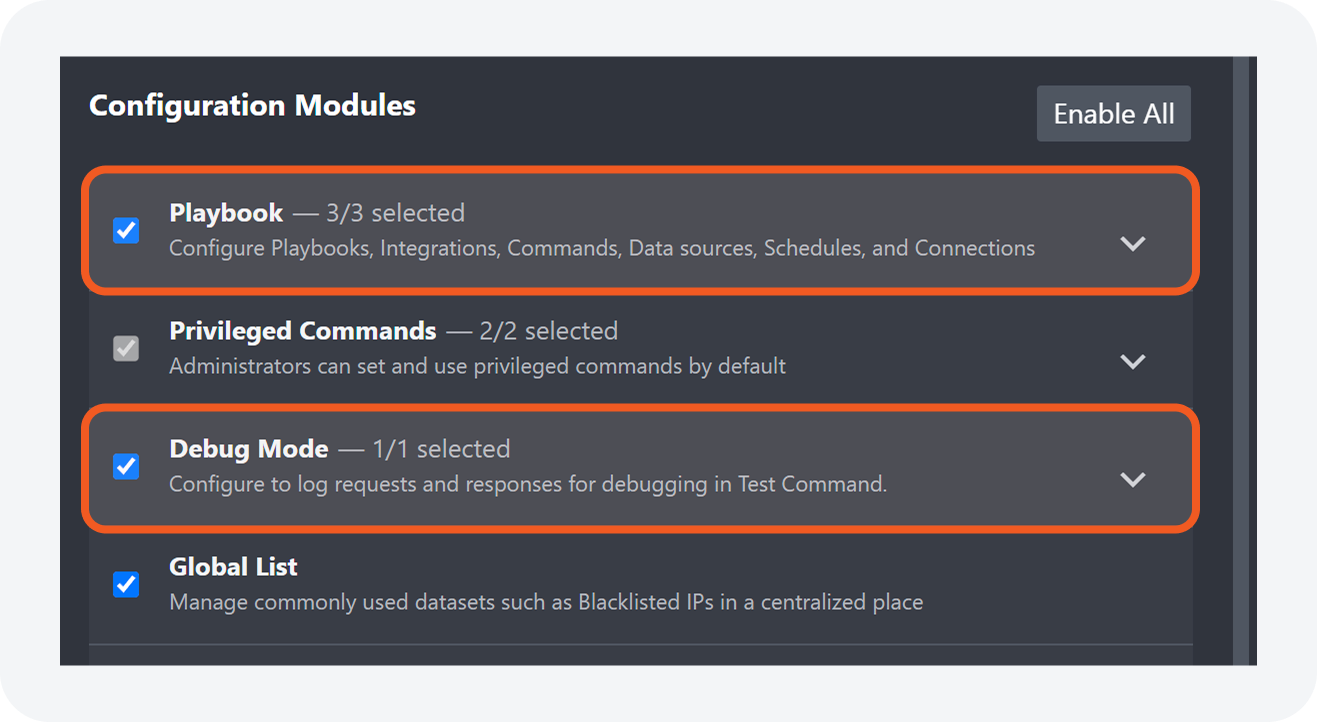The height and width of the screenshot is (722, 1317).
Task: Select the Privileged Commands title
Action: pos(302,331)
